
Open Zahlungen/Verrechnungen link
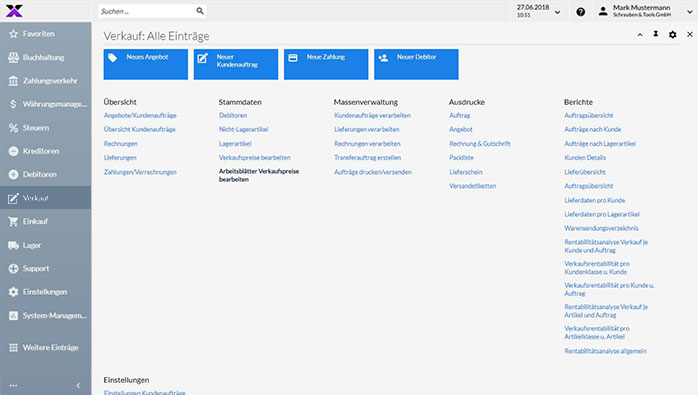point(140,172)
